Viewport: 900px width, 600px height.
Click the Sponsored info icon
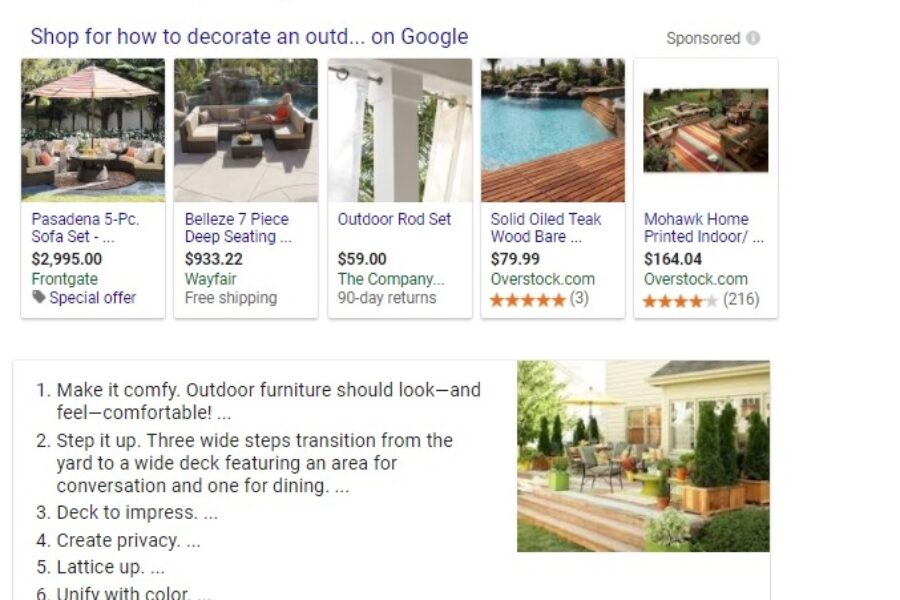click(753, 38)
